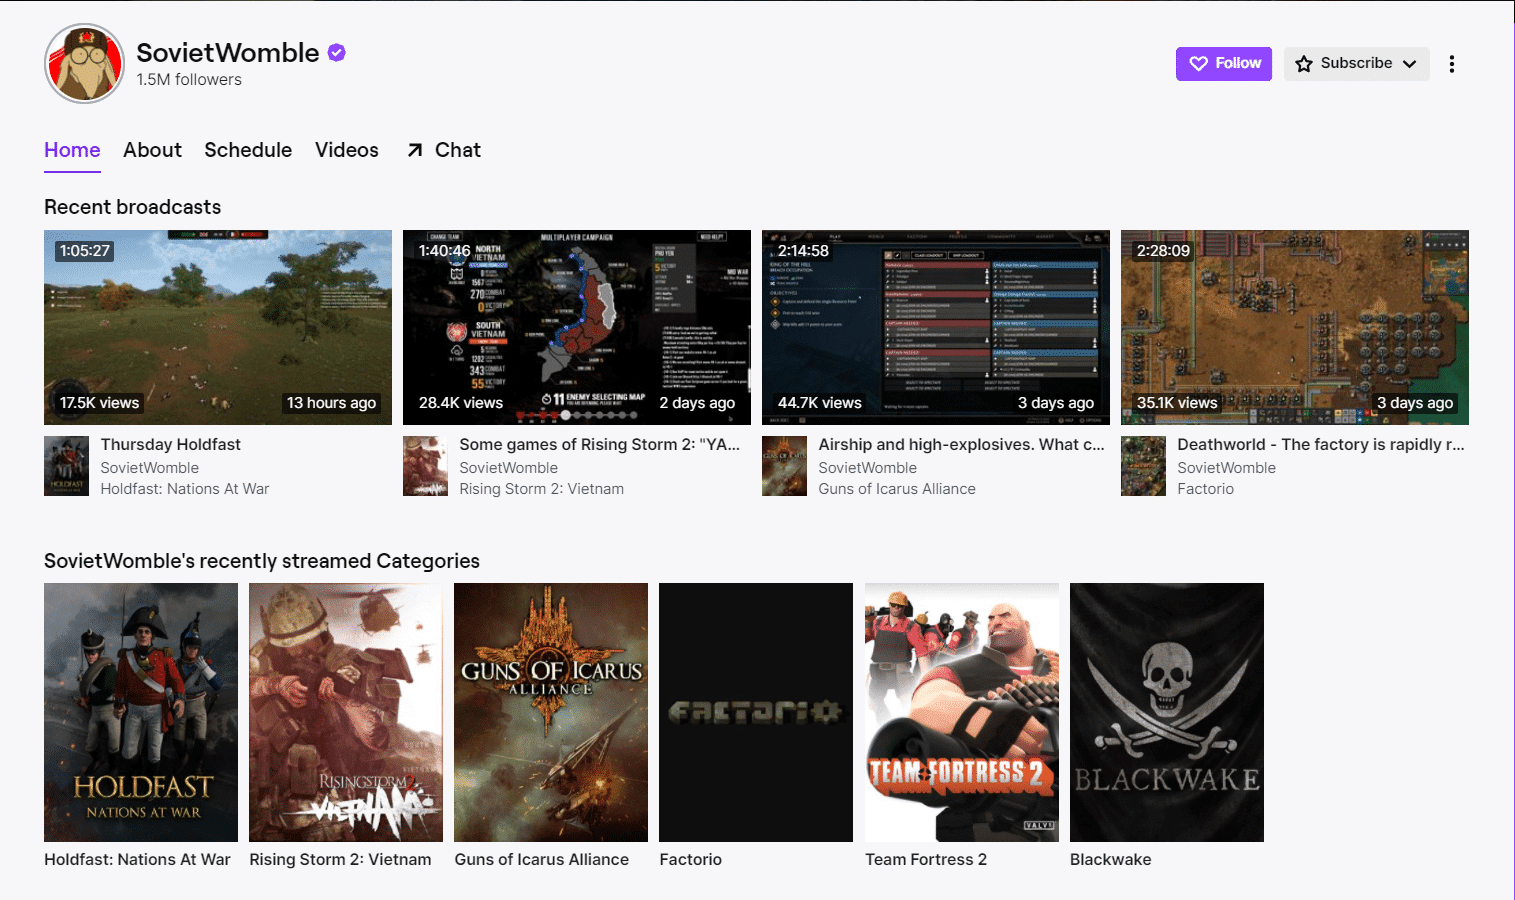Open Factorio game icon beside Deathworld title
Screen dimensions: 1515x900
pos(1143,466)
